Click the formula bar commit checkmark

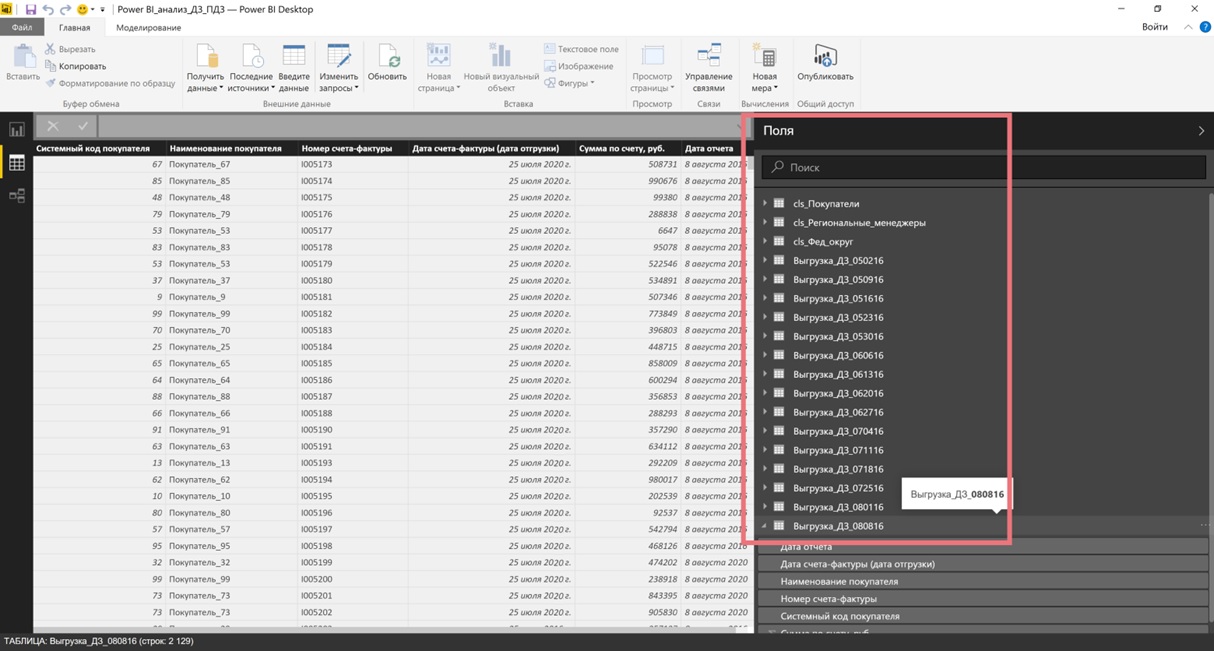[84, 126]
